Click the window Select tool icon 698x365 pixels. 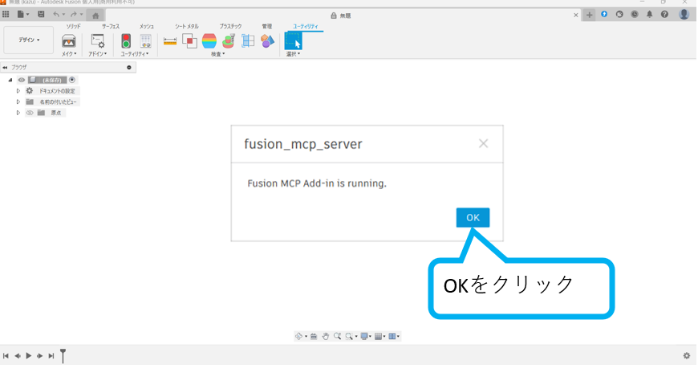293,41
